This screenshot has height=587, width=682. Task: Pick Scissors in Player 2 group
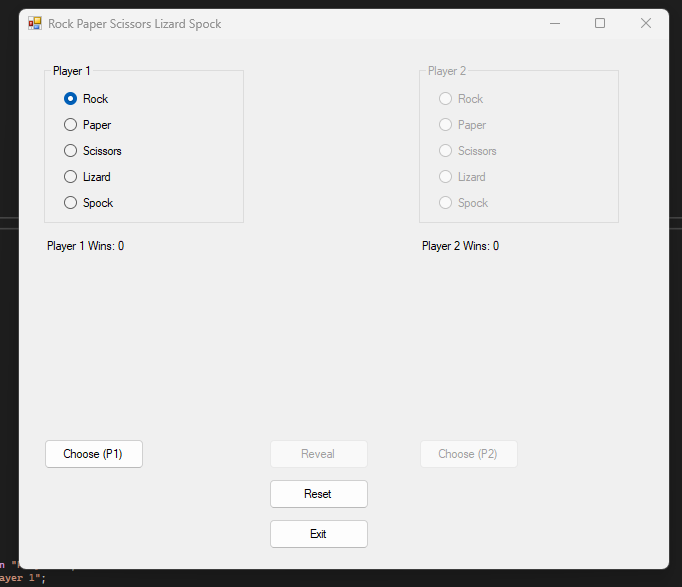[446, 151]
